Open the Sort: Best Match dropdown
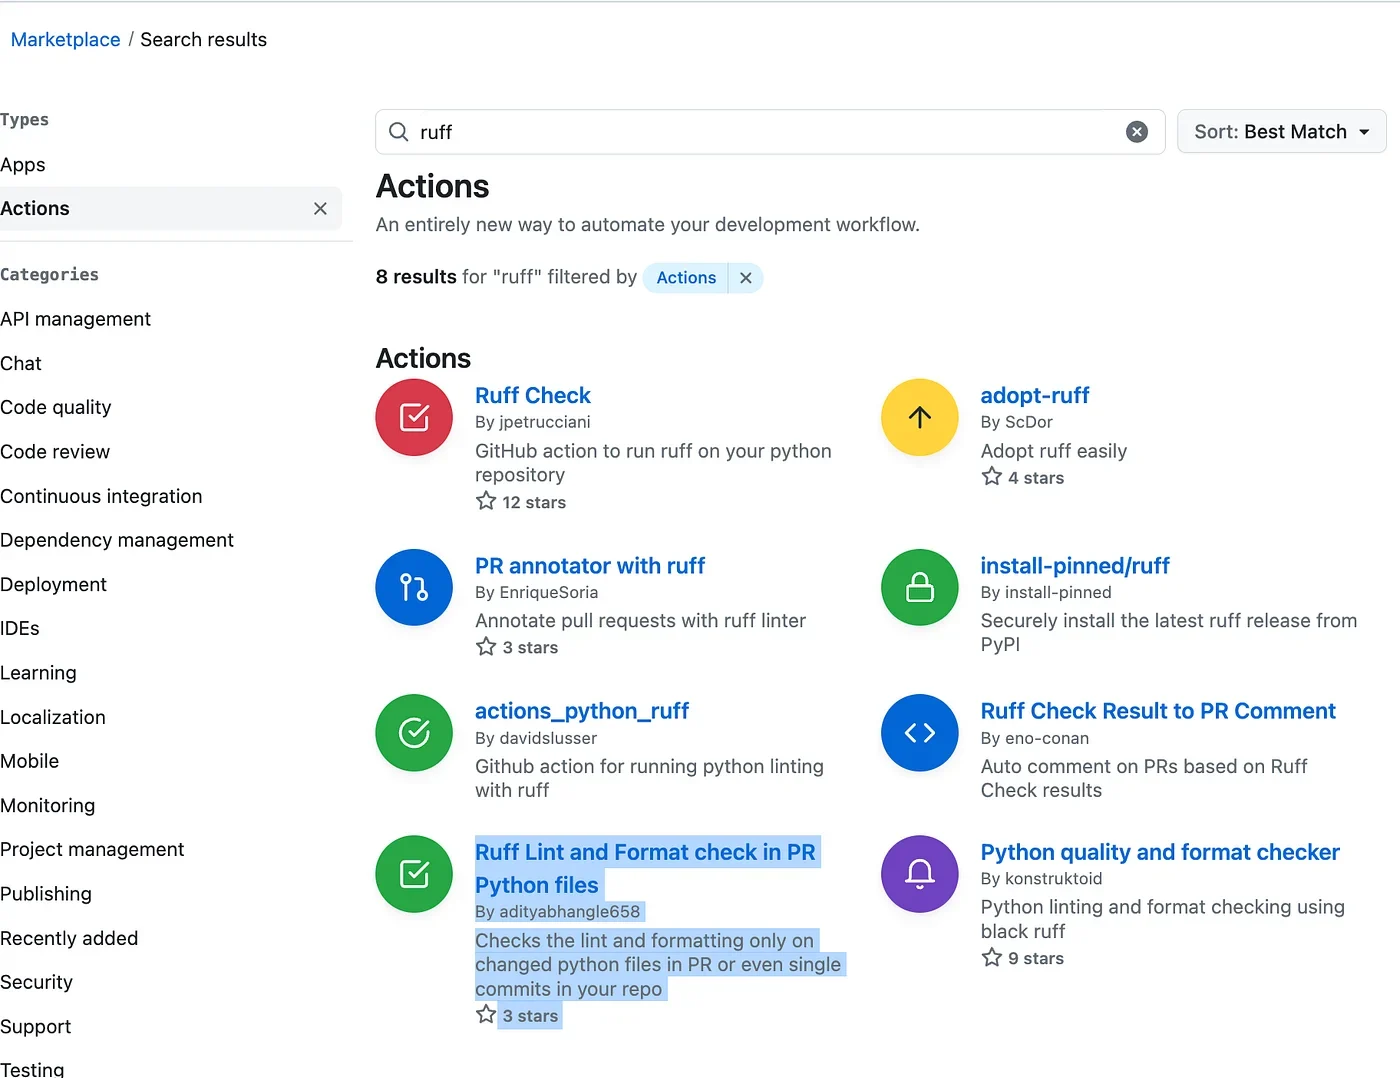1400x1078 pixels. tap(1282, 132)
